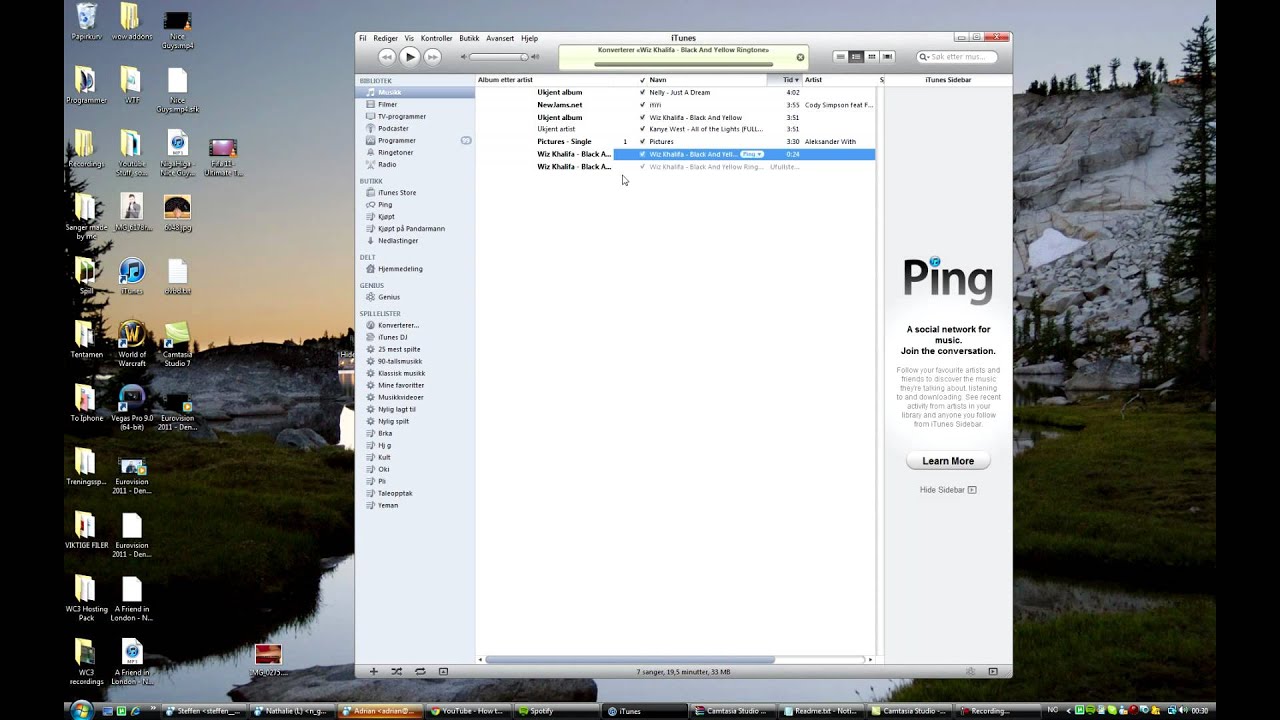Open the Kontroller menu
1280x720 pixels.
436,38
